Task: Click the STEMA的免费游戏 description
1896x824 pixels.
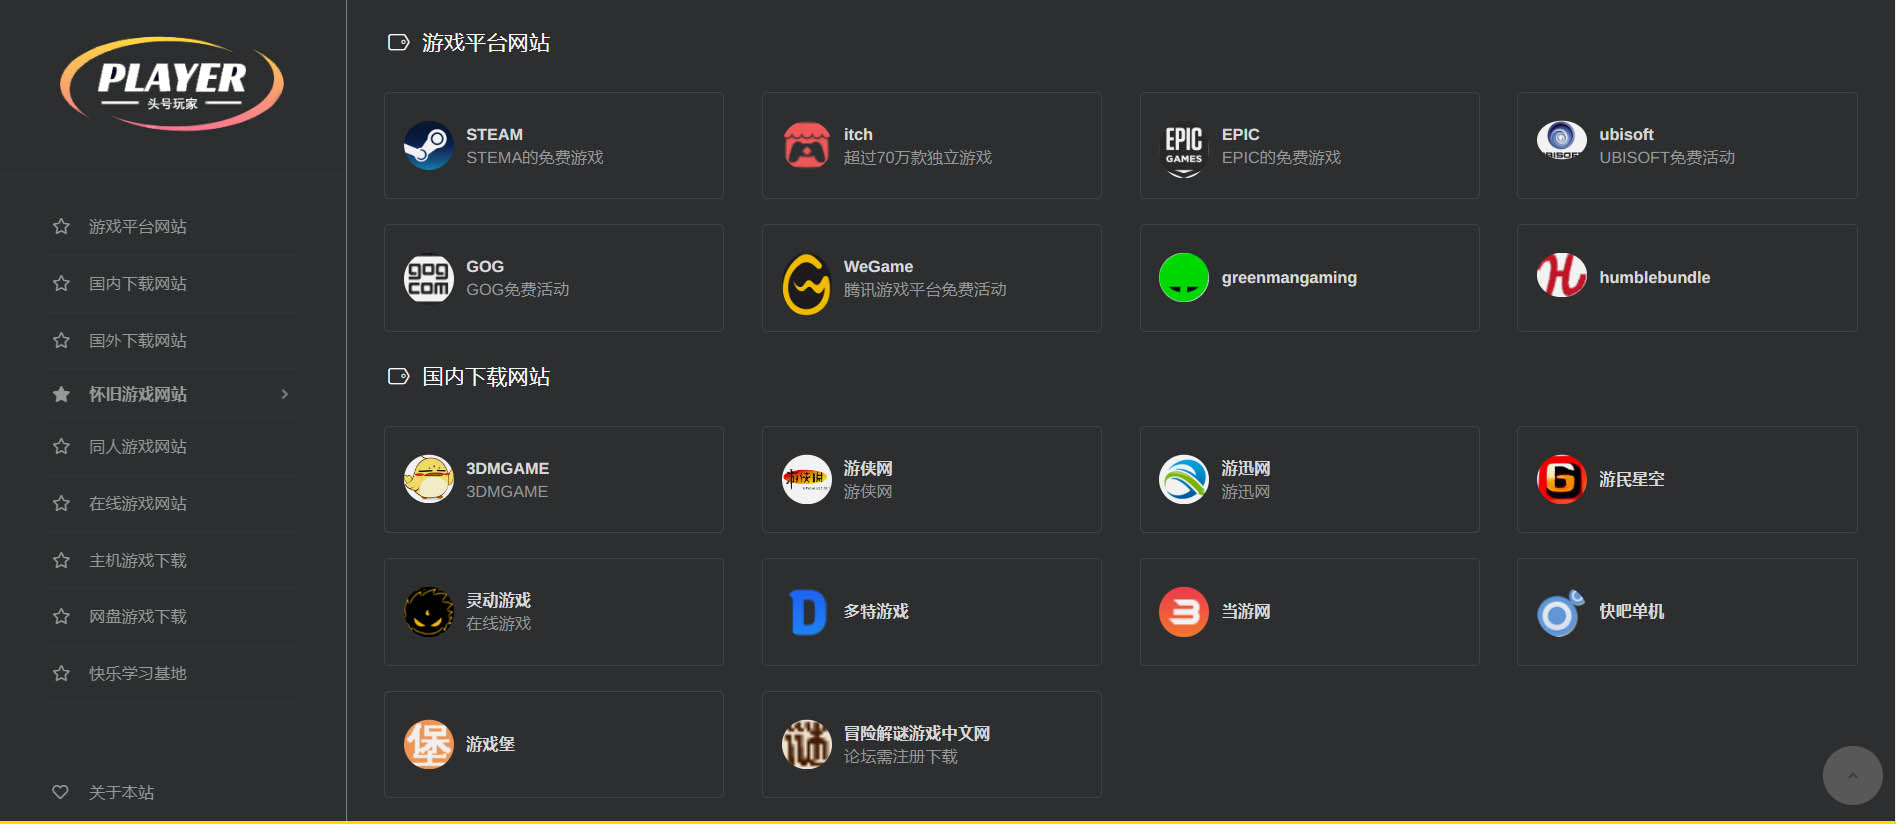Action: pos(534,157)
